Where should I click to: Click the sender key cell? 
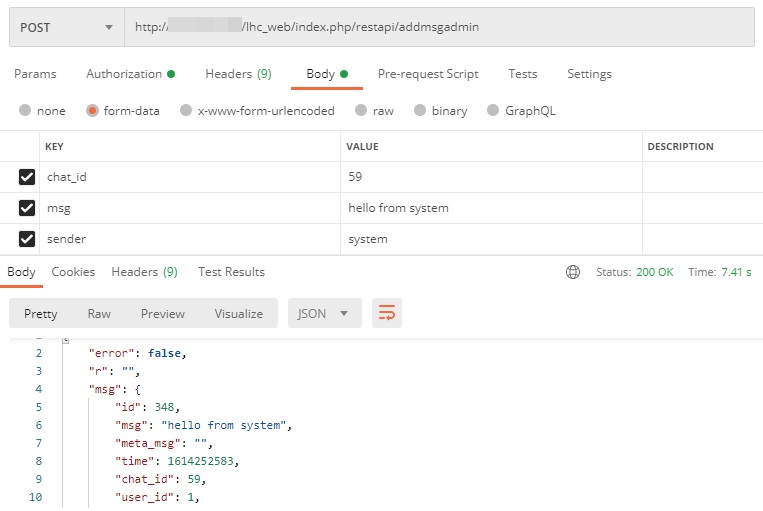pos(190,239)
